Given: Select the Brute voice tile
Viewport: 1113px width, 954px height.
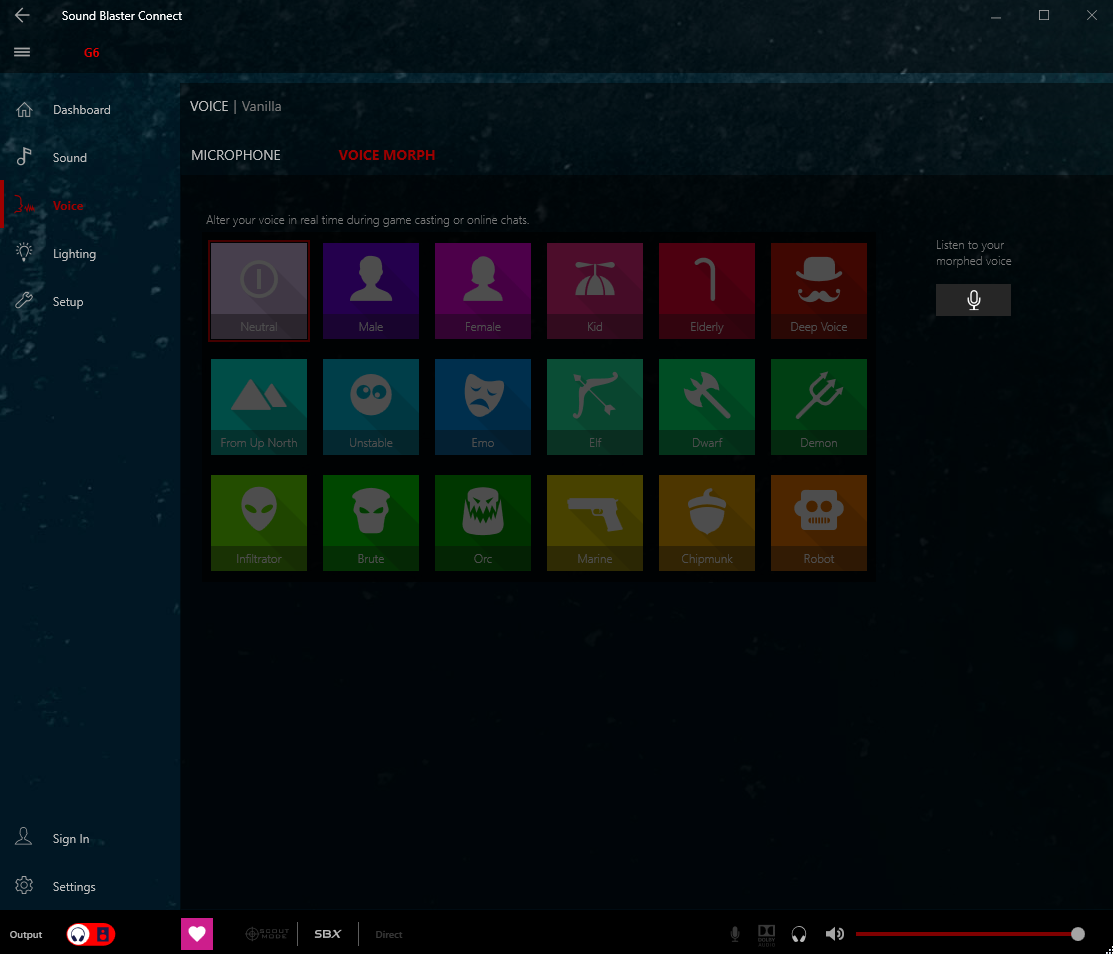Looking at the screenshot, I should pyautogui.click(x=371, y=523).
